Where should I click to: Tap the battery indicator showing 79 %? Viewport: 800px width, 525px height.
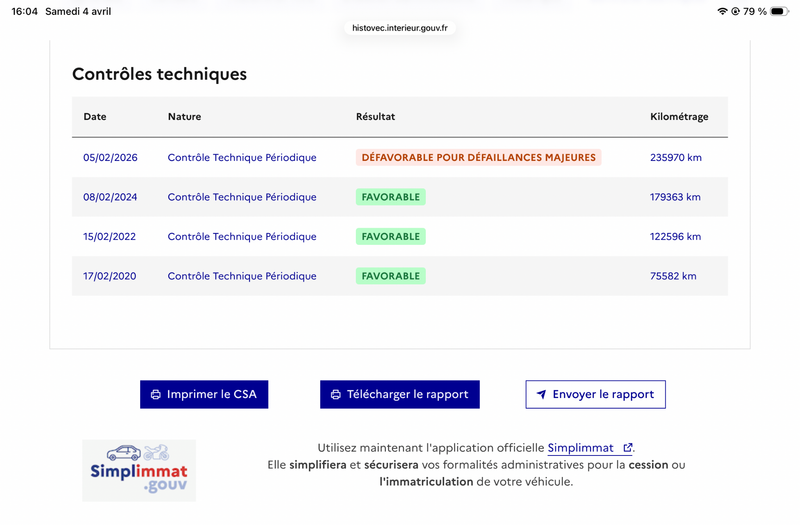point(780,11)
